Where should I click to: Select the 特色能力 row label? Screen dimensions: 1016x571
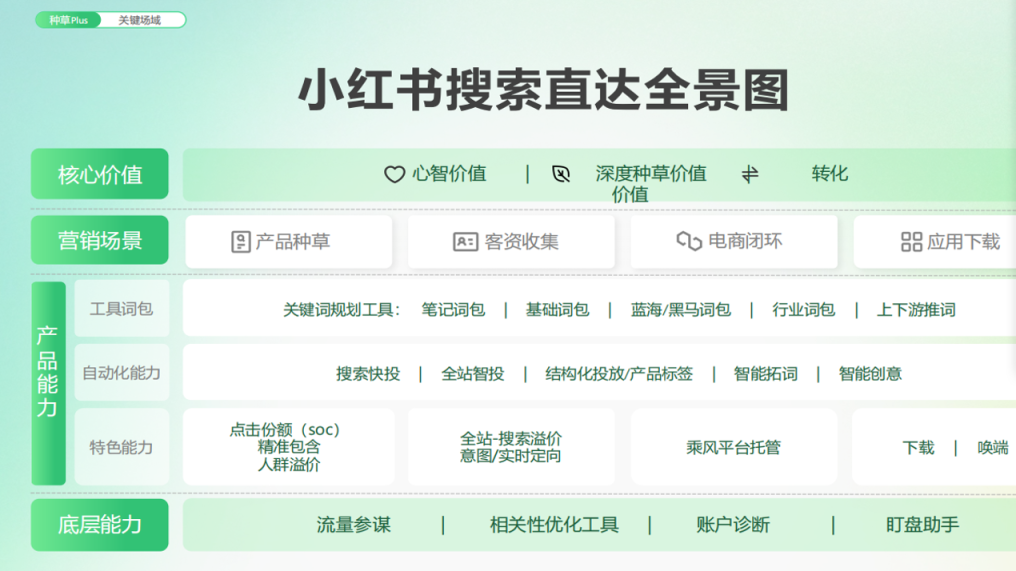click(x=122, y=447)
